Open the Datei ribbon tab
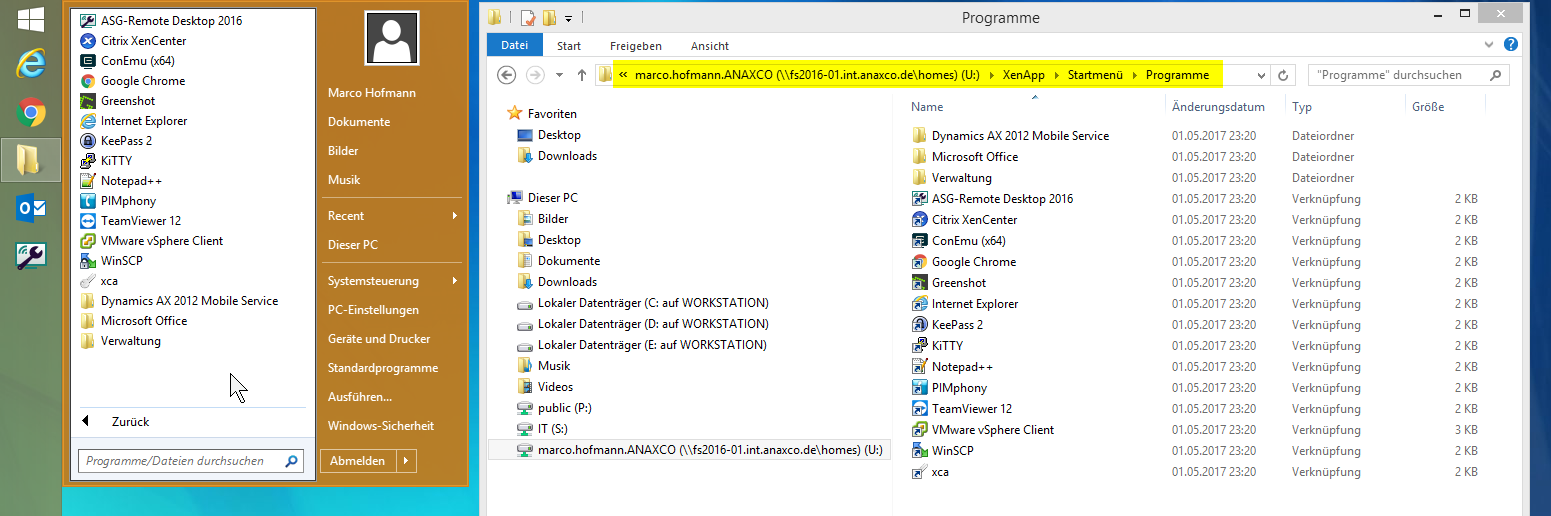Screen dimensions: 1551x516 tap(514, 46)
